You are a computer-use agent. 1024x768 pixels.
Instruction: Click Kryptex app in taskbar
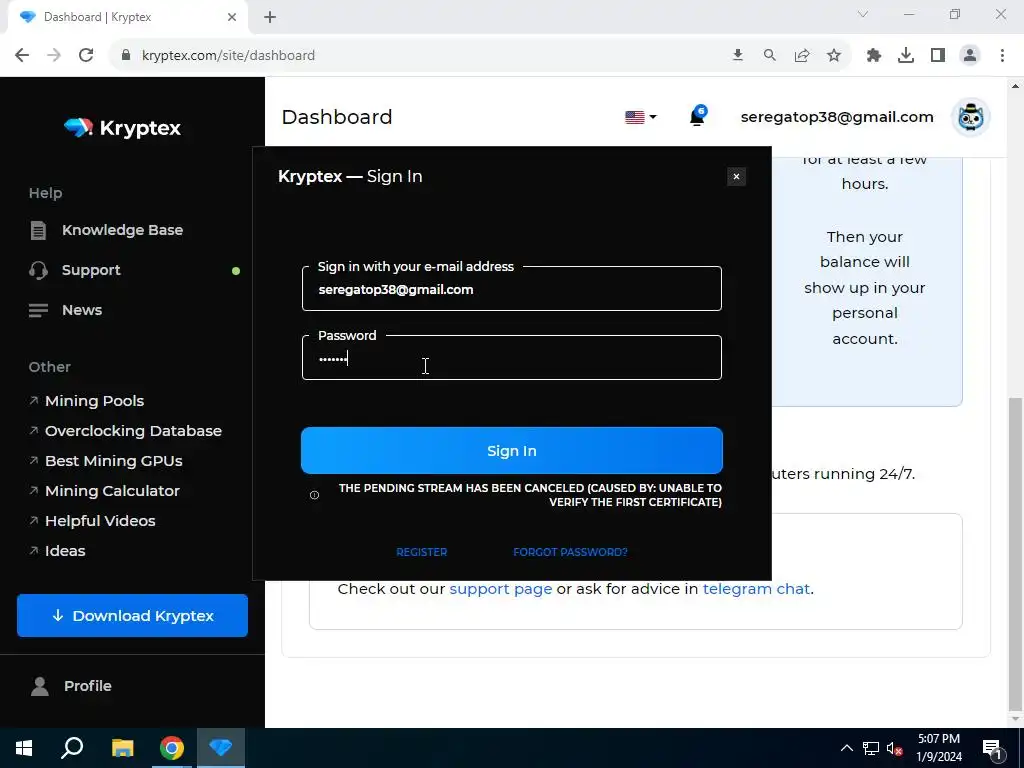[x=221, y=748]
